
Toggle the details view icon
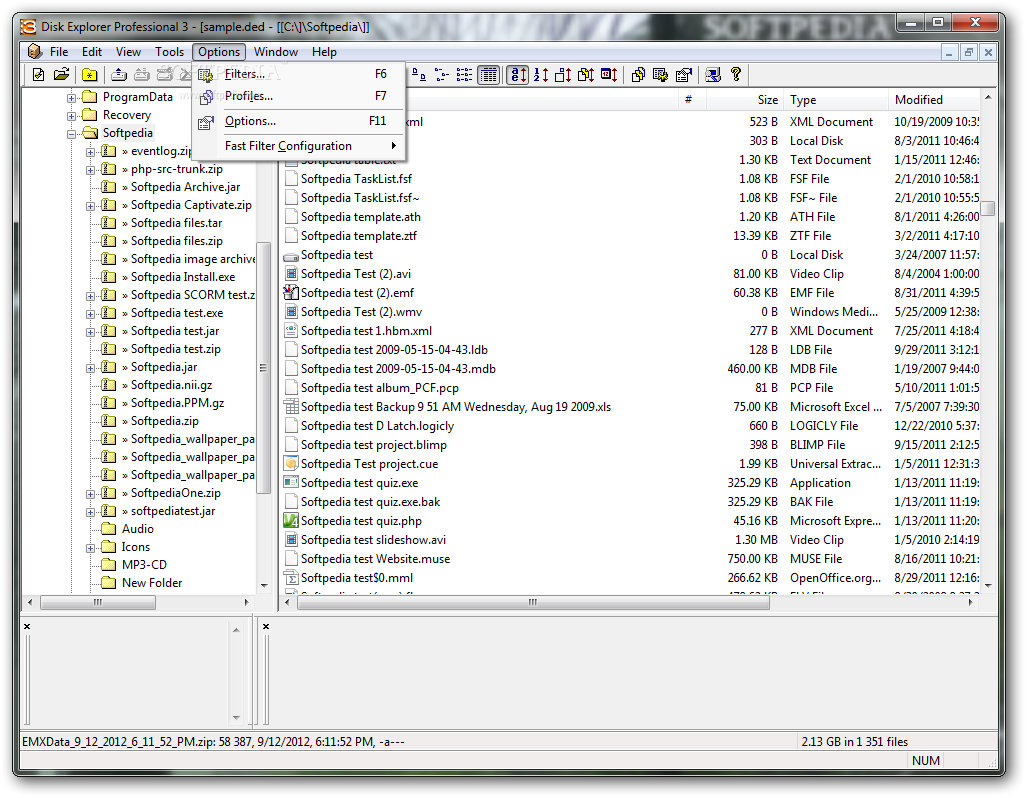(488, 75)
